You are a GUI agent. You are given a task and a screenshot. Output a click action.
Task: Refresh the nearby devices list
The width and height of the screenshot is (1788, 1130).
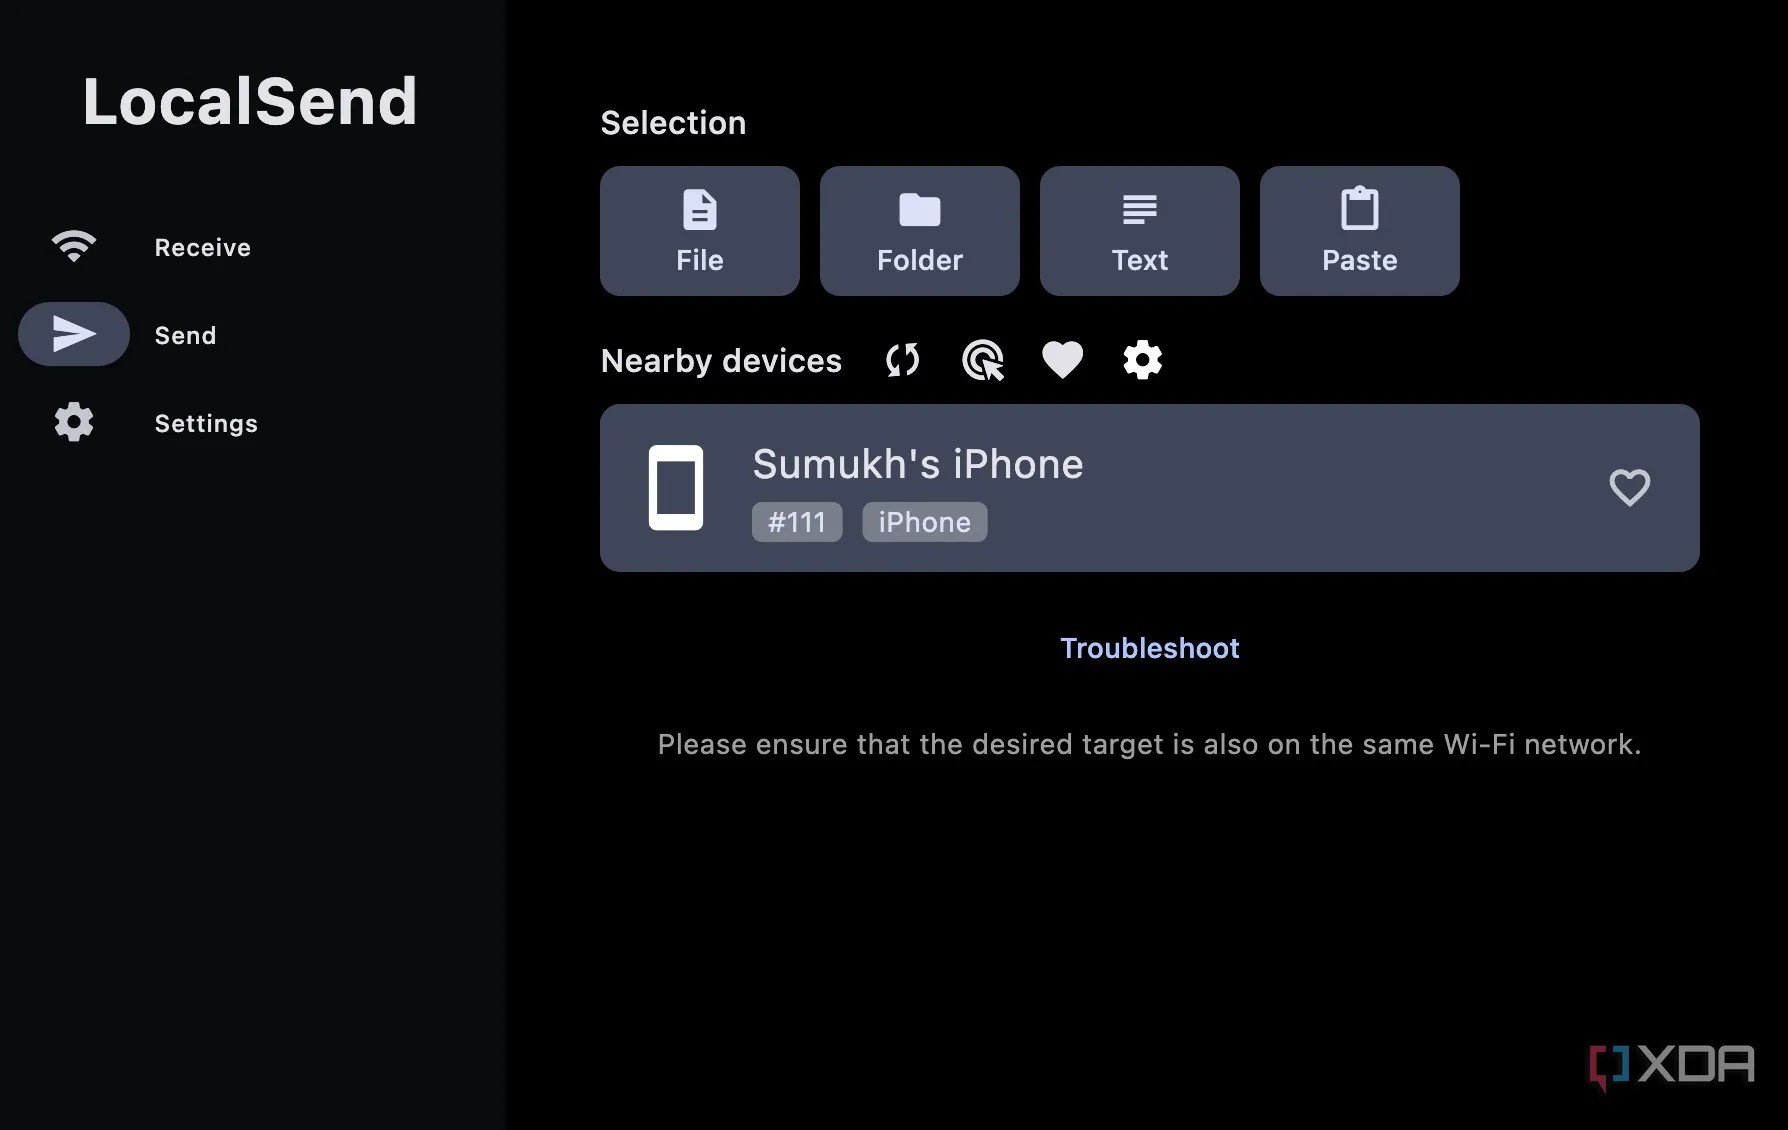click(902, 360)
